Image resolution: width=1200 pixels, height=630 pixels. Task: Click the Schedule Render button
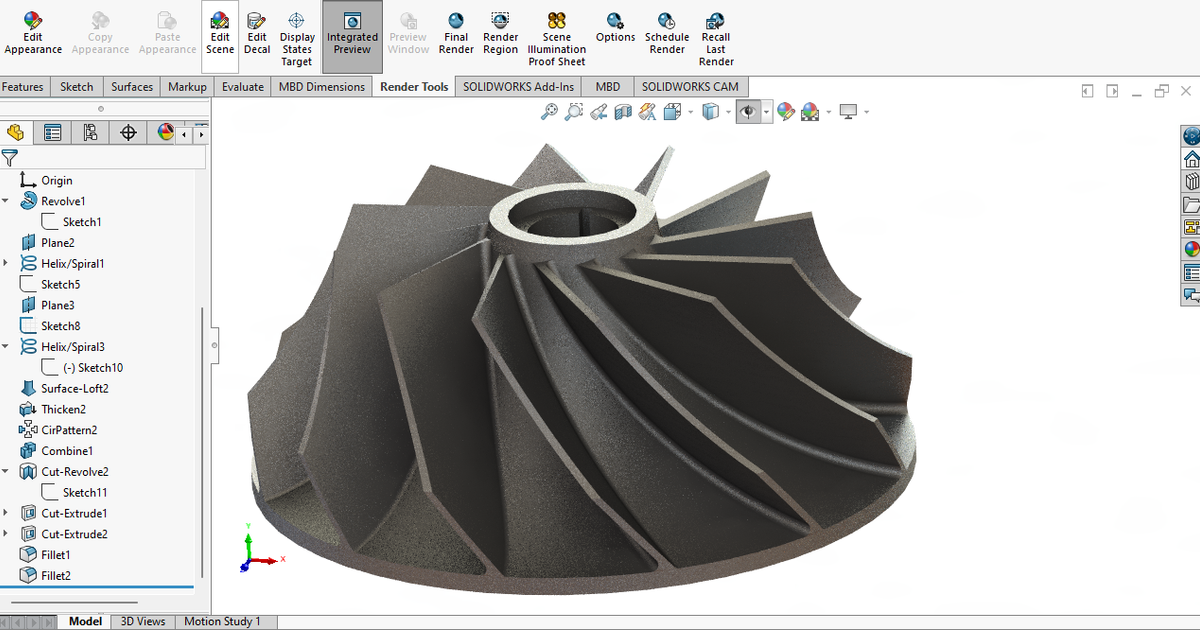click(667, 33)
